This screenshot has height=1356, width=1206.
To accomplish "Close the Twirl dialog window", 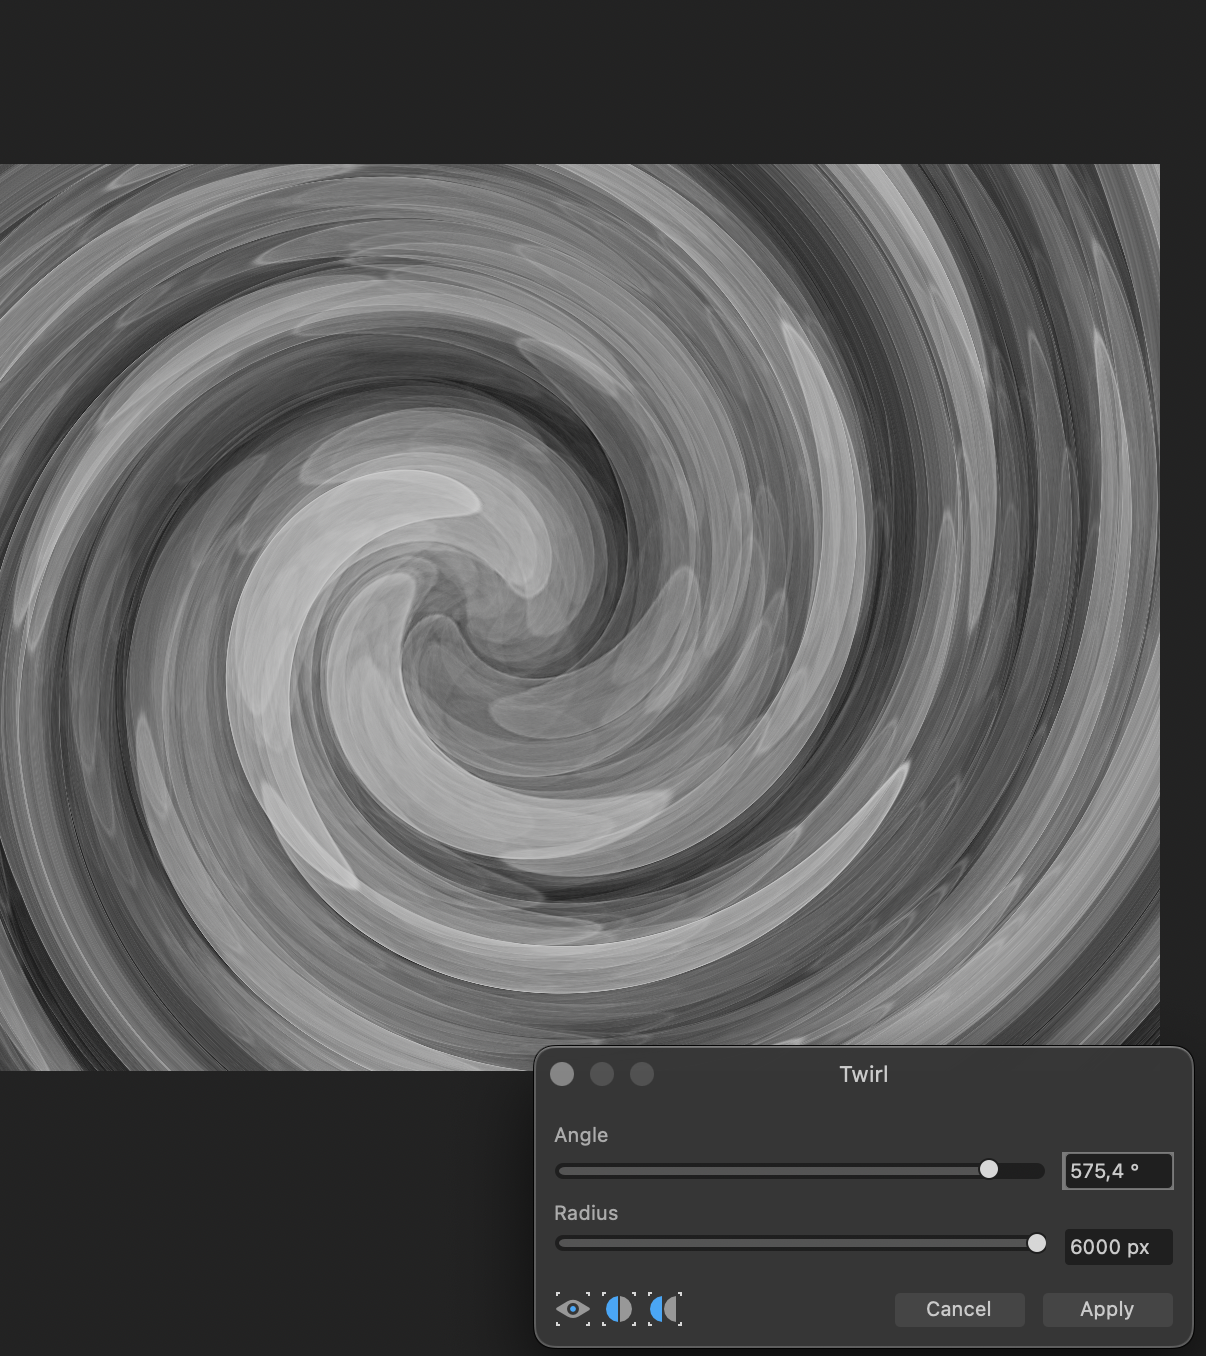I will tap(562, 1074).
